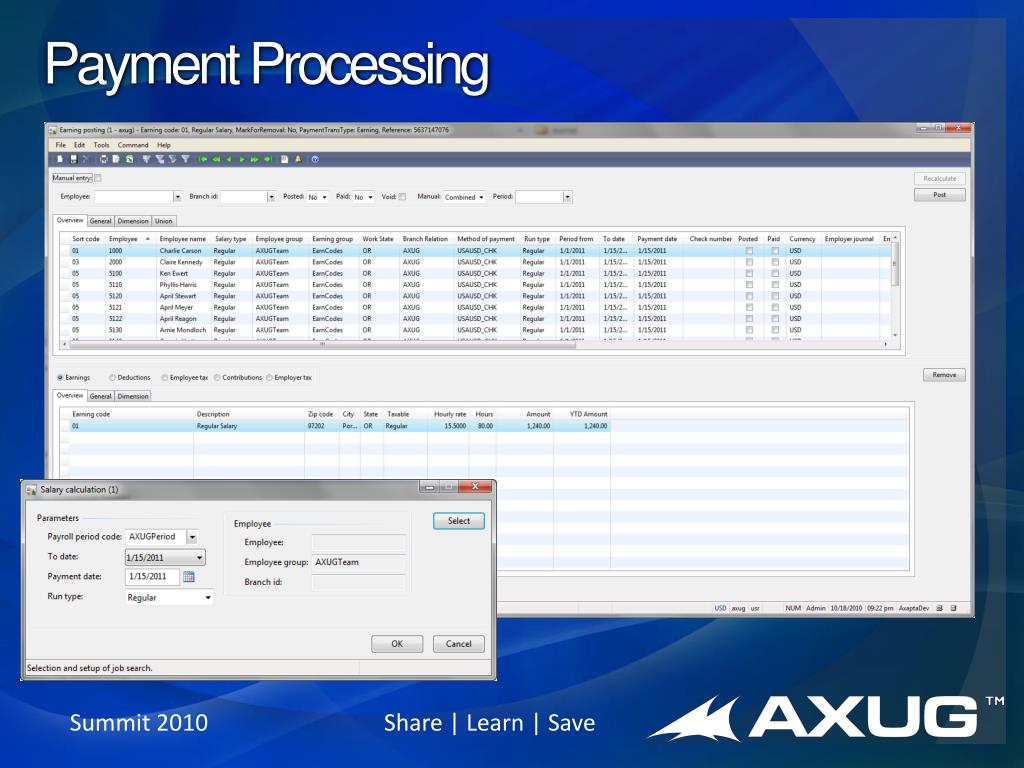Select the Employer tax radio button
Screen dimensions: 1024x768
point(269,377)
